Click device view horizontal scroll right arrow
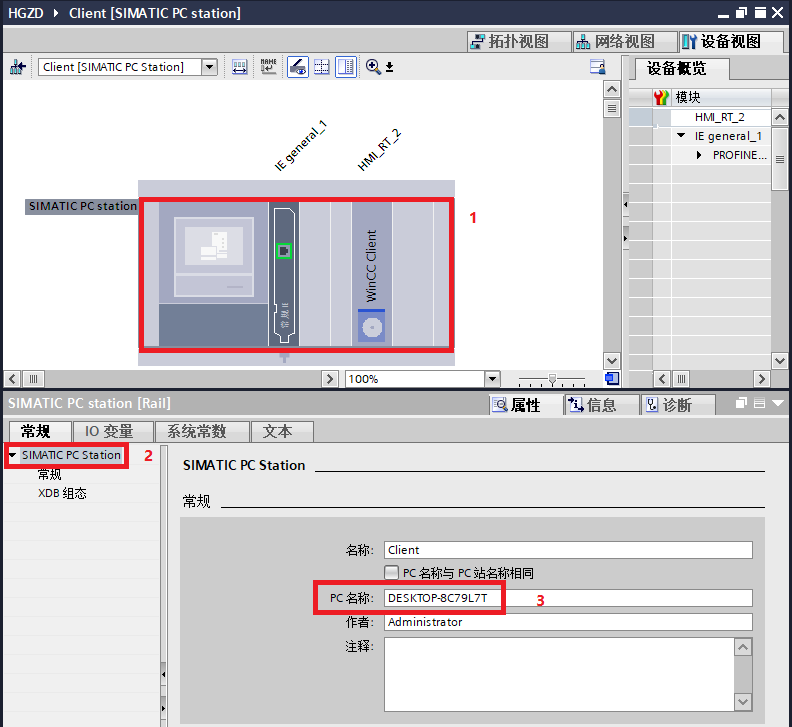The image size is (792, 727). [330, 378]
